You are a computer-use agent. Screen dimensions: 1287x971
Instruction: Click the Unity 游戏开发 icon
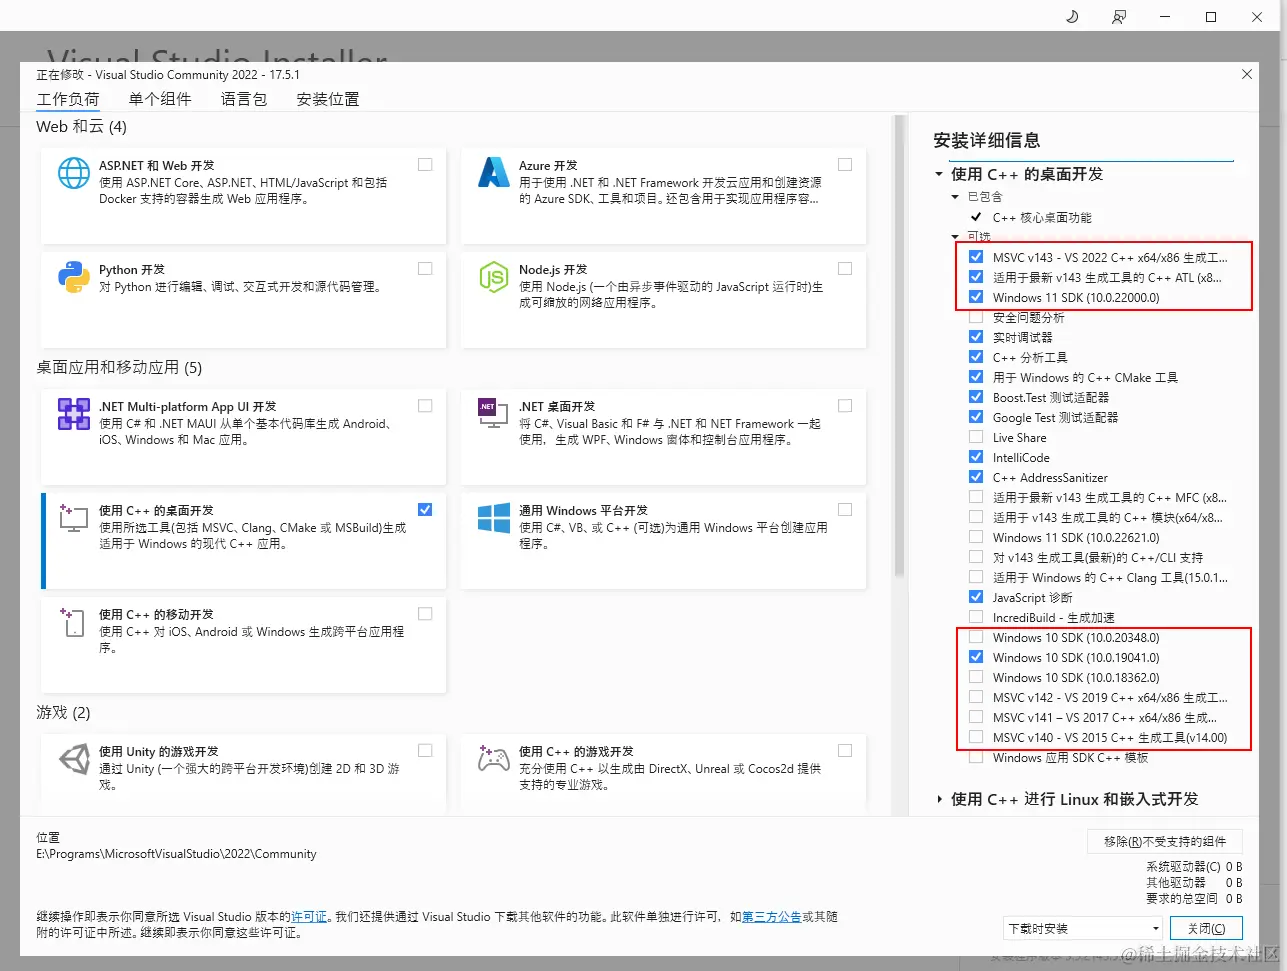pyautogui.click(x=74, y=759)
